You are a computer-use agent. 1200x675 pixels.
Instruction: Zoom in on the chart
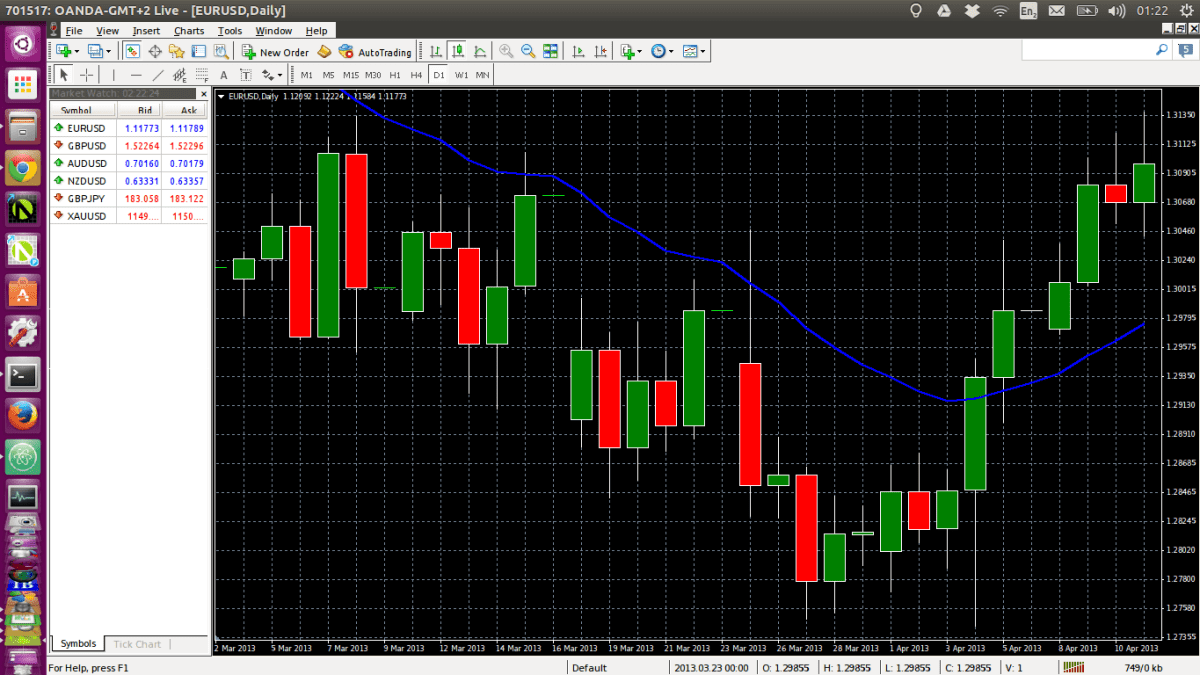(505, 50)
